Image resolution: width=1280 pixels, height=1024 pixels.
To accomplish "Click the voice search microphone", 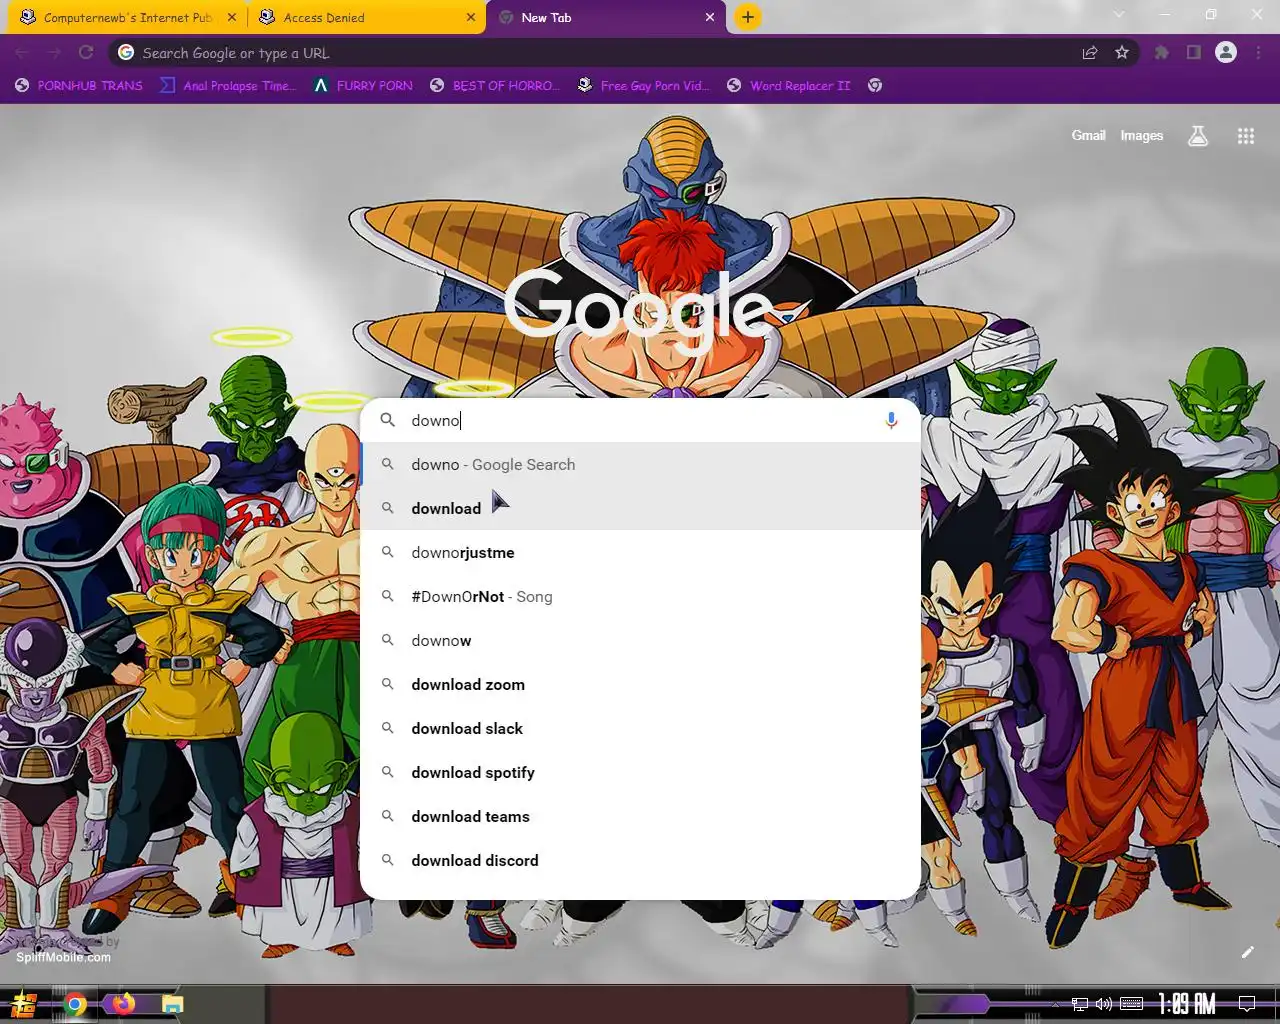I will 891,421.
